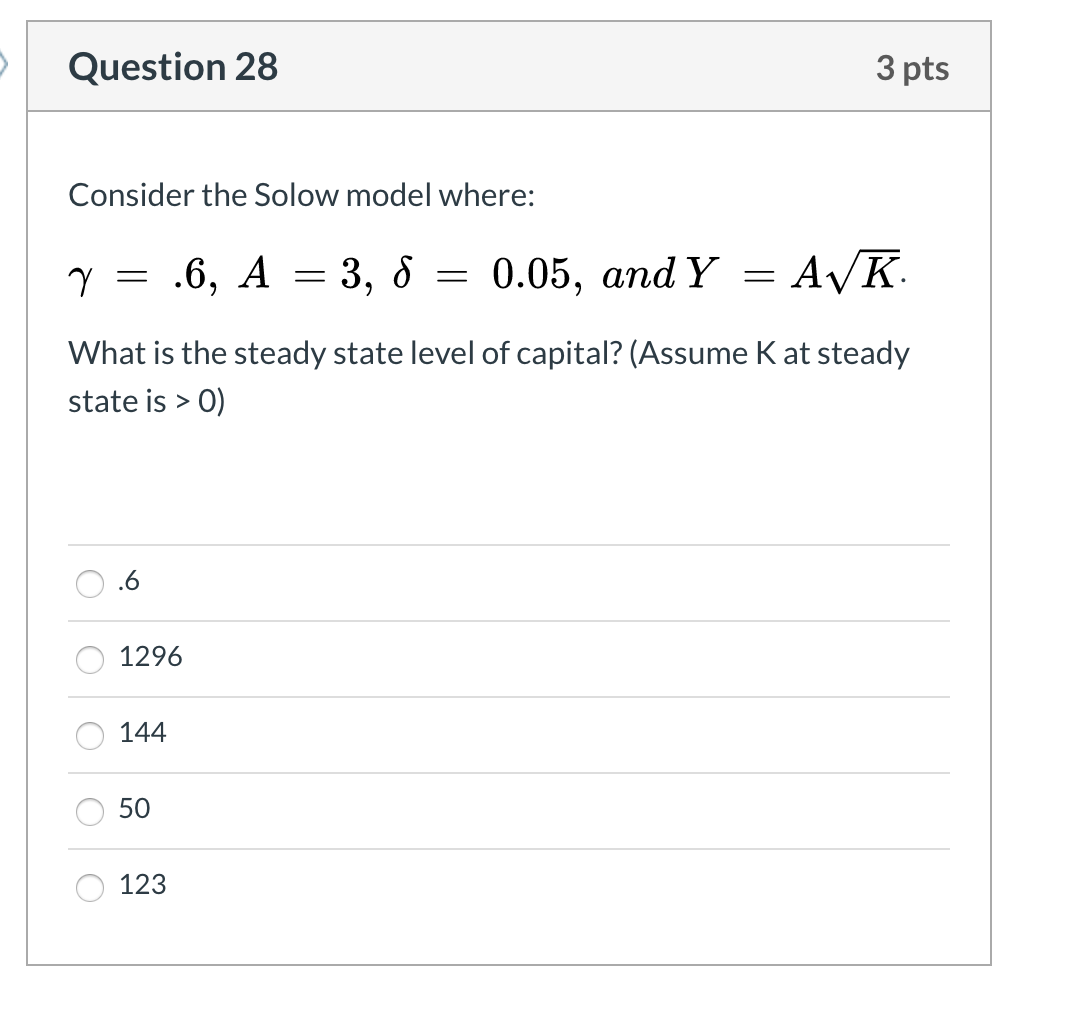Click the answer label 123

coord(142,885)
